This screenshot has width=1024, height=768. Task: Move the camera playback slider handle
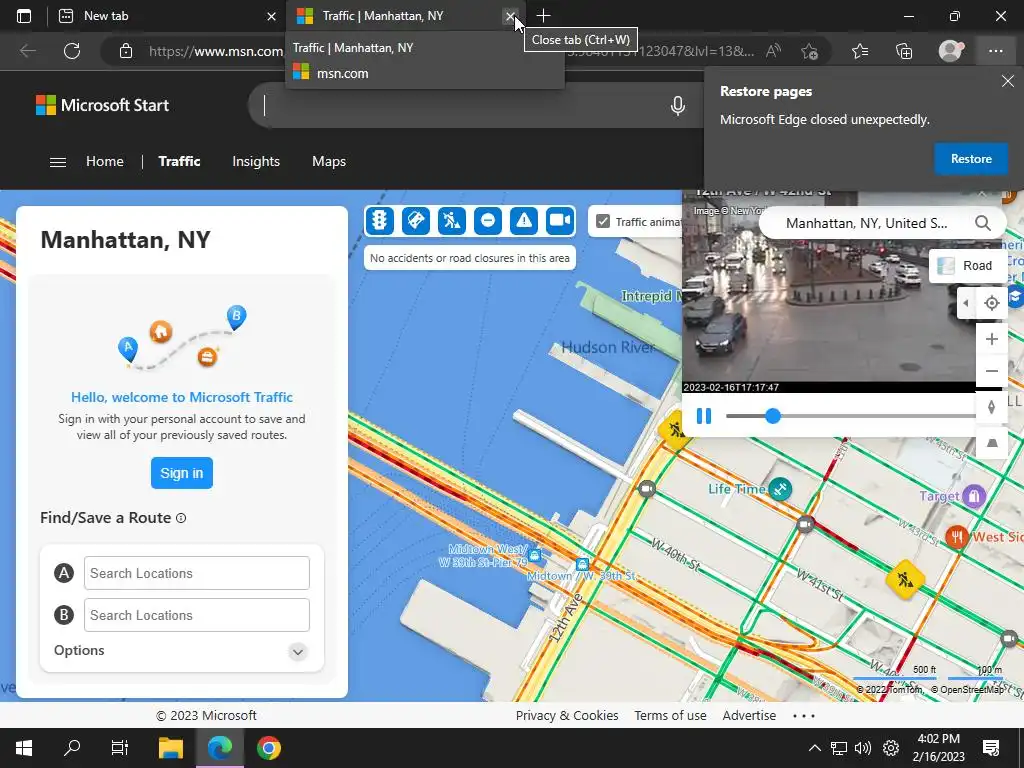[773, 416]
